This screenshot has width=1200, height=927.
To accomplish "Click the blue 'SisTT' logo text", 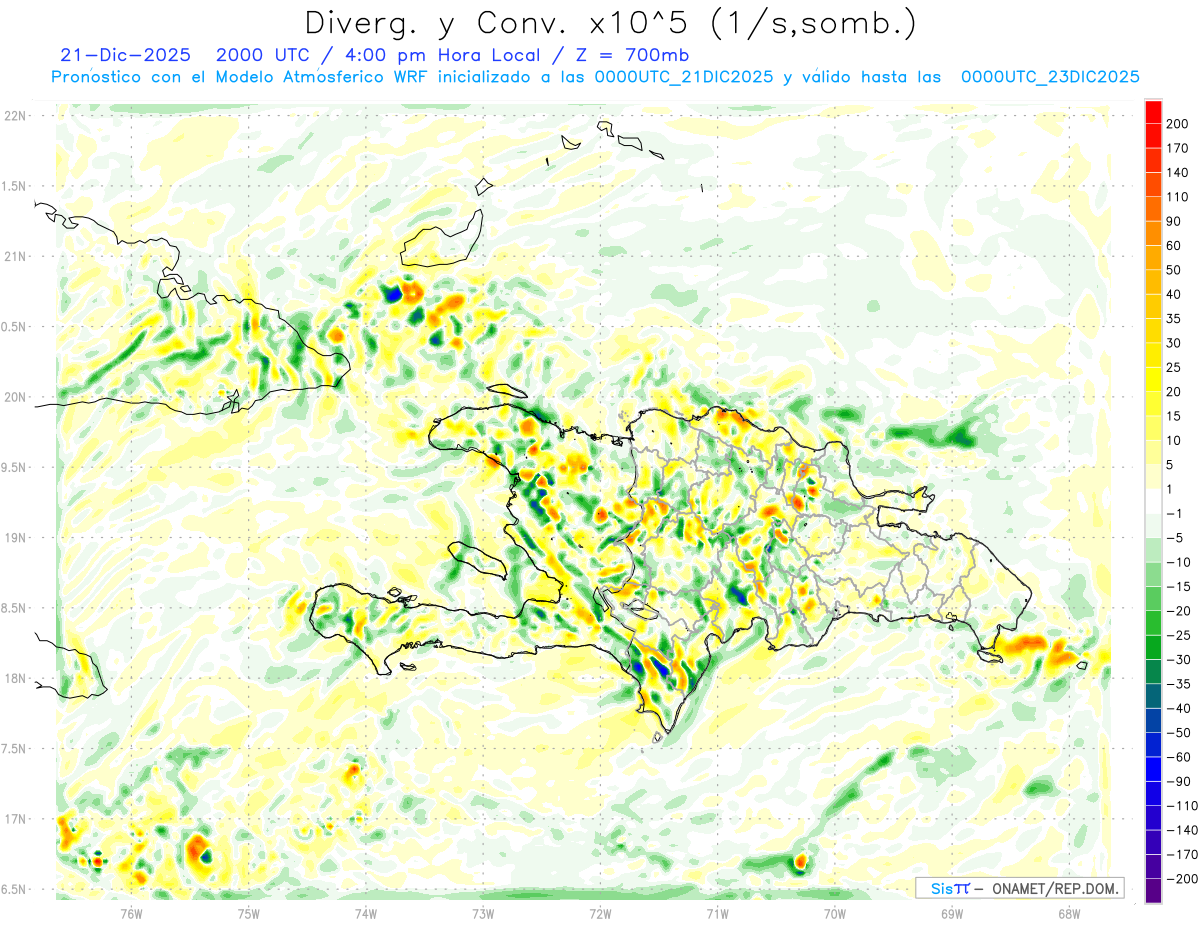I will point(949,888).
